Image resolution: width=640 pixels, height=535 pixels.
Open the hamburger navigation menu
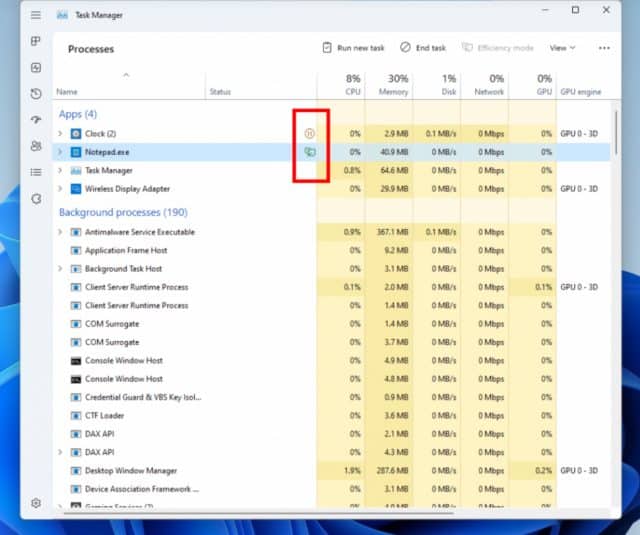(36, 15)
